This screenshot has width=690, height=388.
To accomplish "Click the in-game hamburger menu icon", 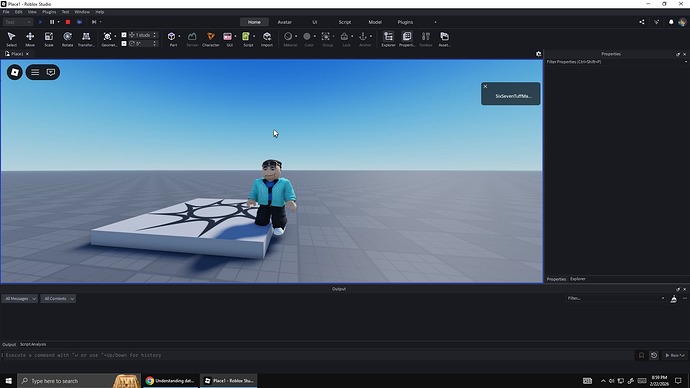I will point(35,72).
